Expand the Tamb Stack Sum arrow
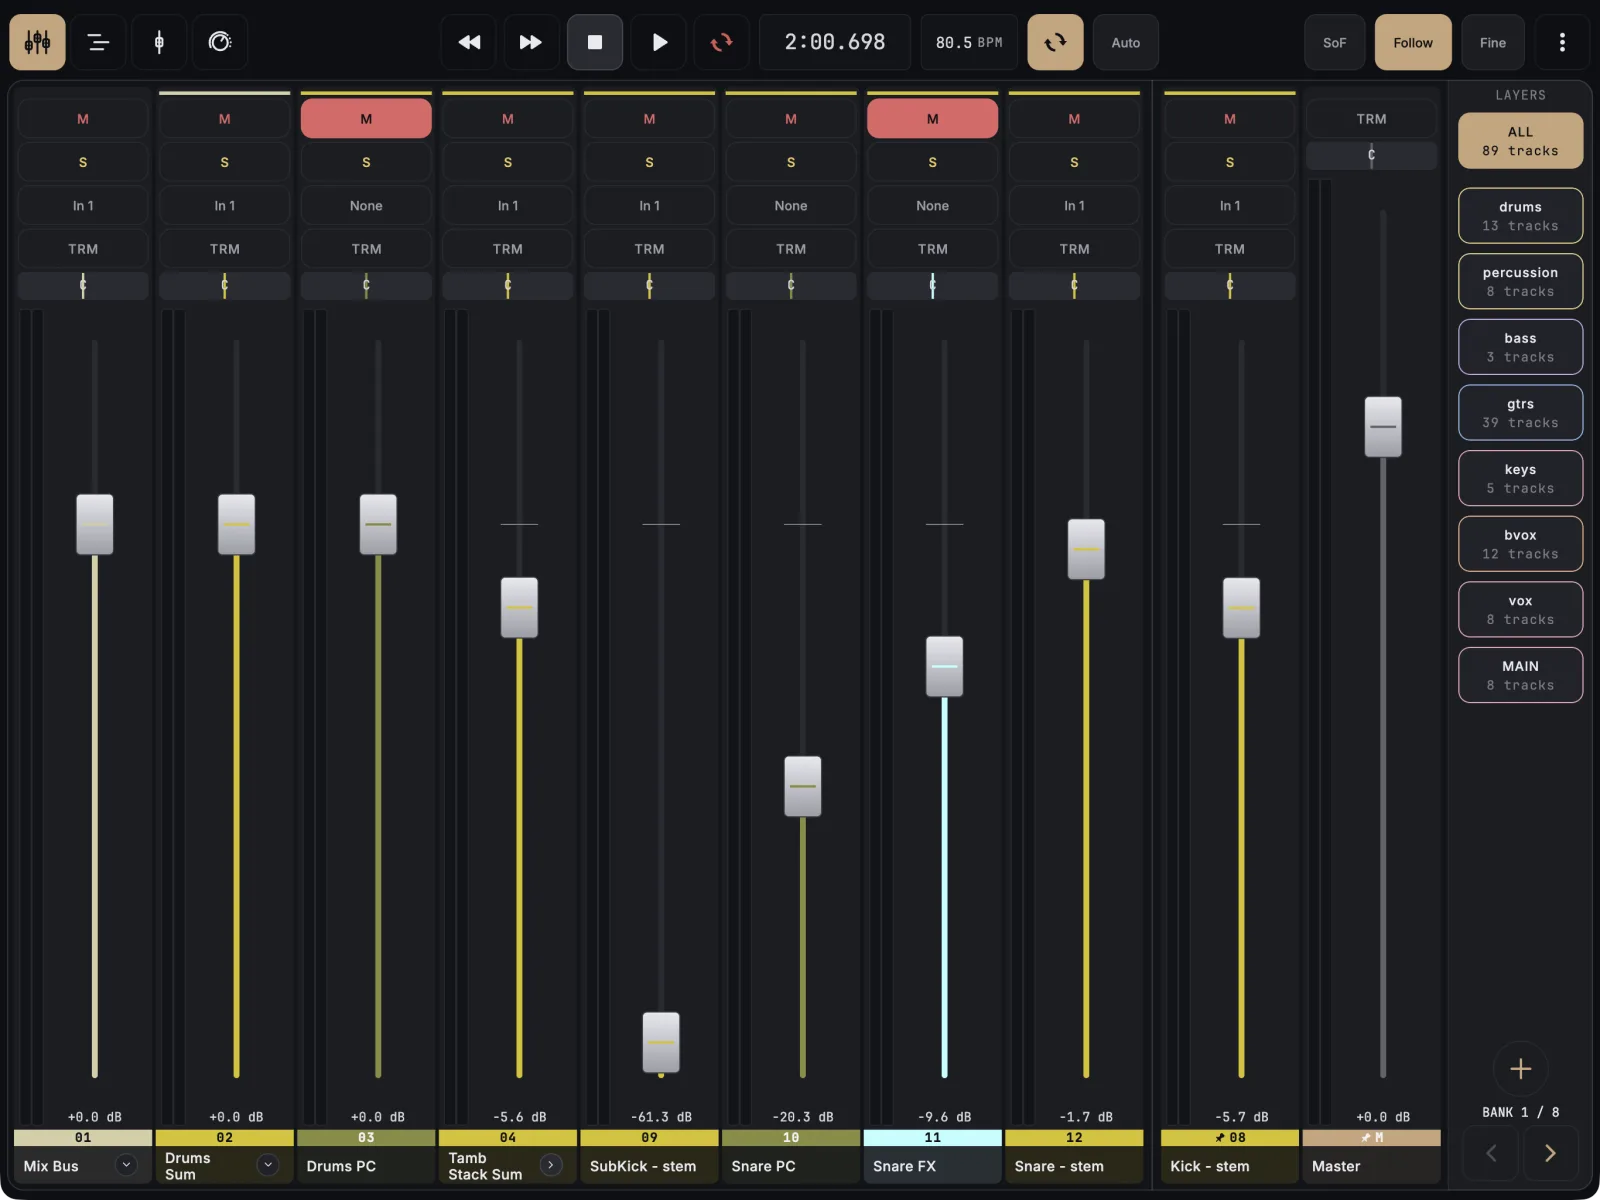 551,1165
